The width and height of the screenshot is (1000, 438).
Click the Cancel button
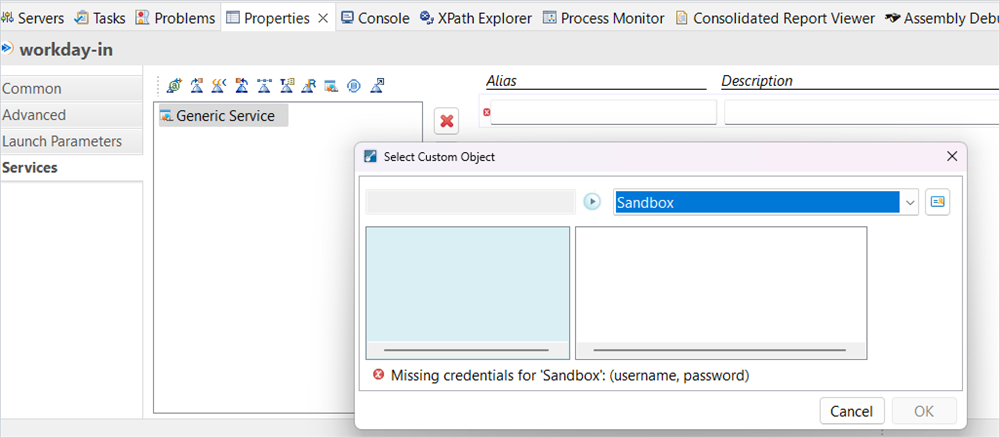pos(851,411)
